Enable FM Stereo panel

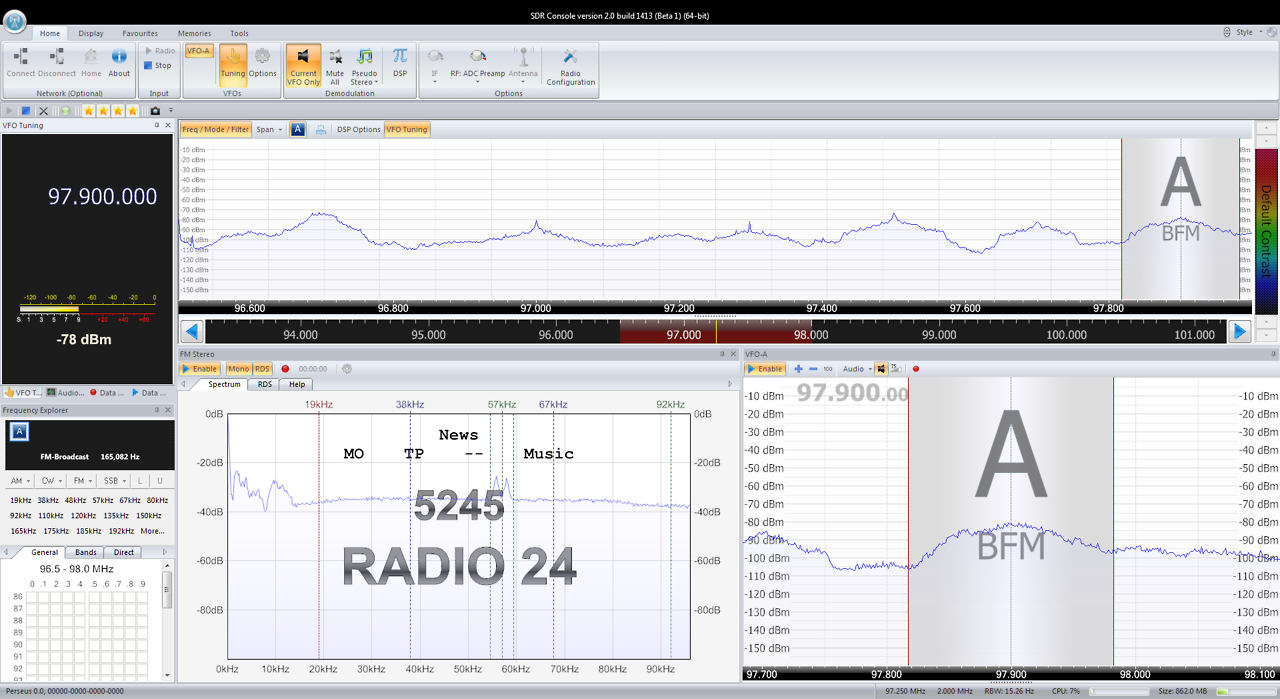200,369
